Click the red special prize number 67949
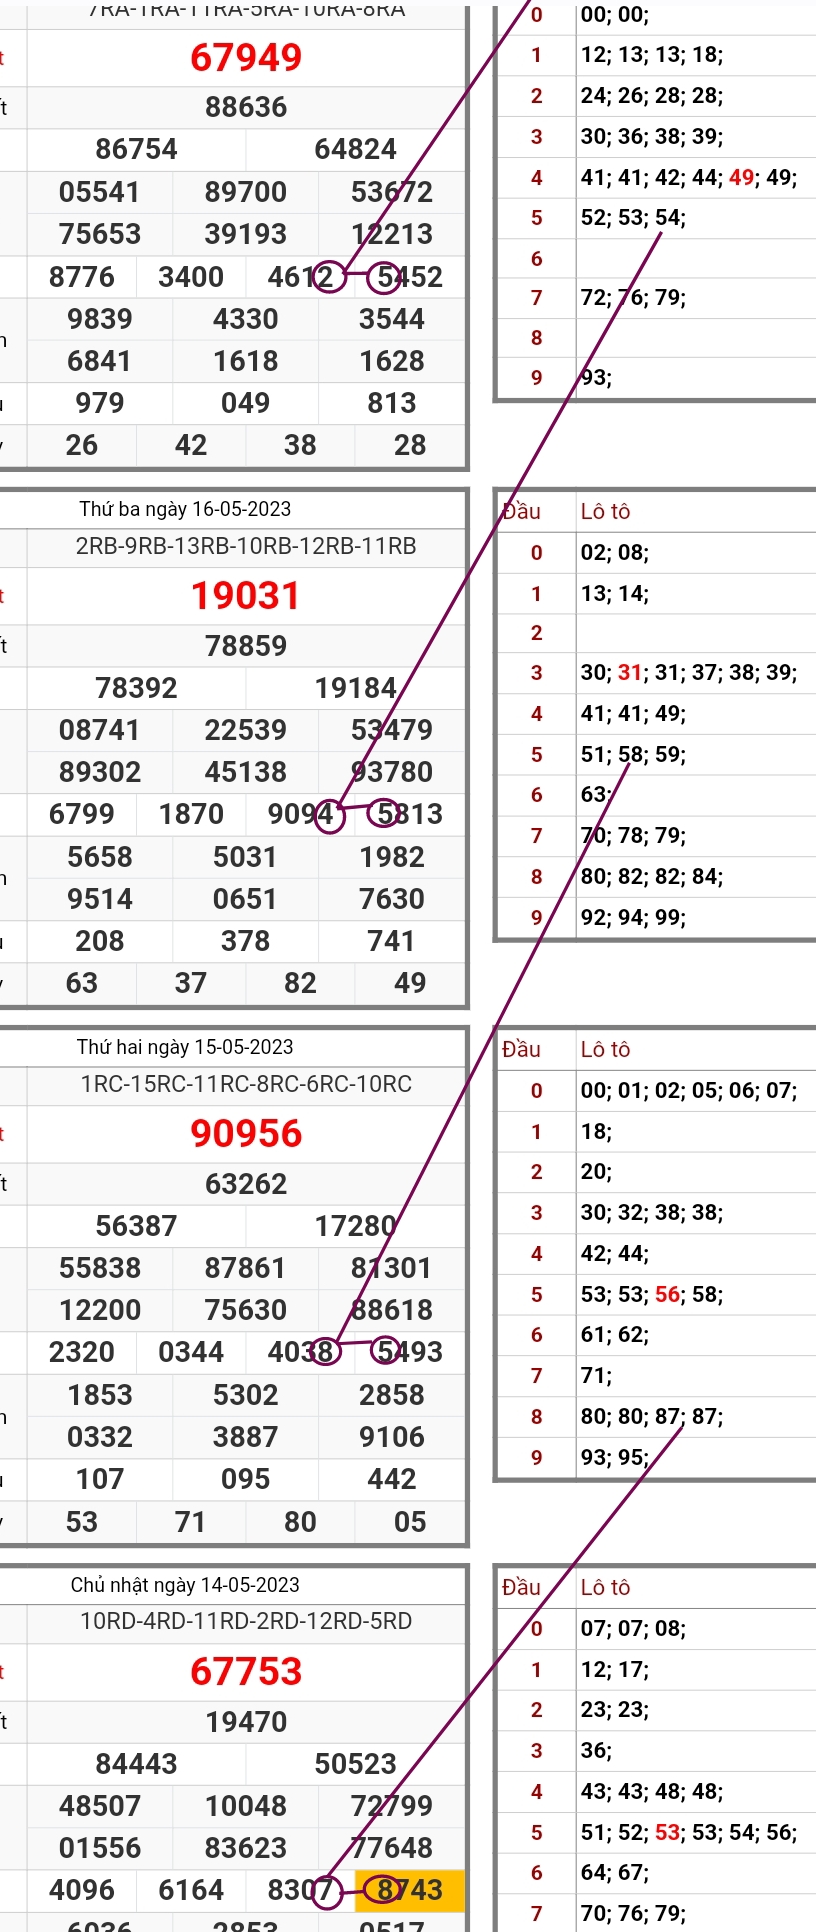Viewport: 816px width, 1932px height. point(246,57)
